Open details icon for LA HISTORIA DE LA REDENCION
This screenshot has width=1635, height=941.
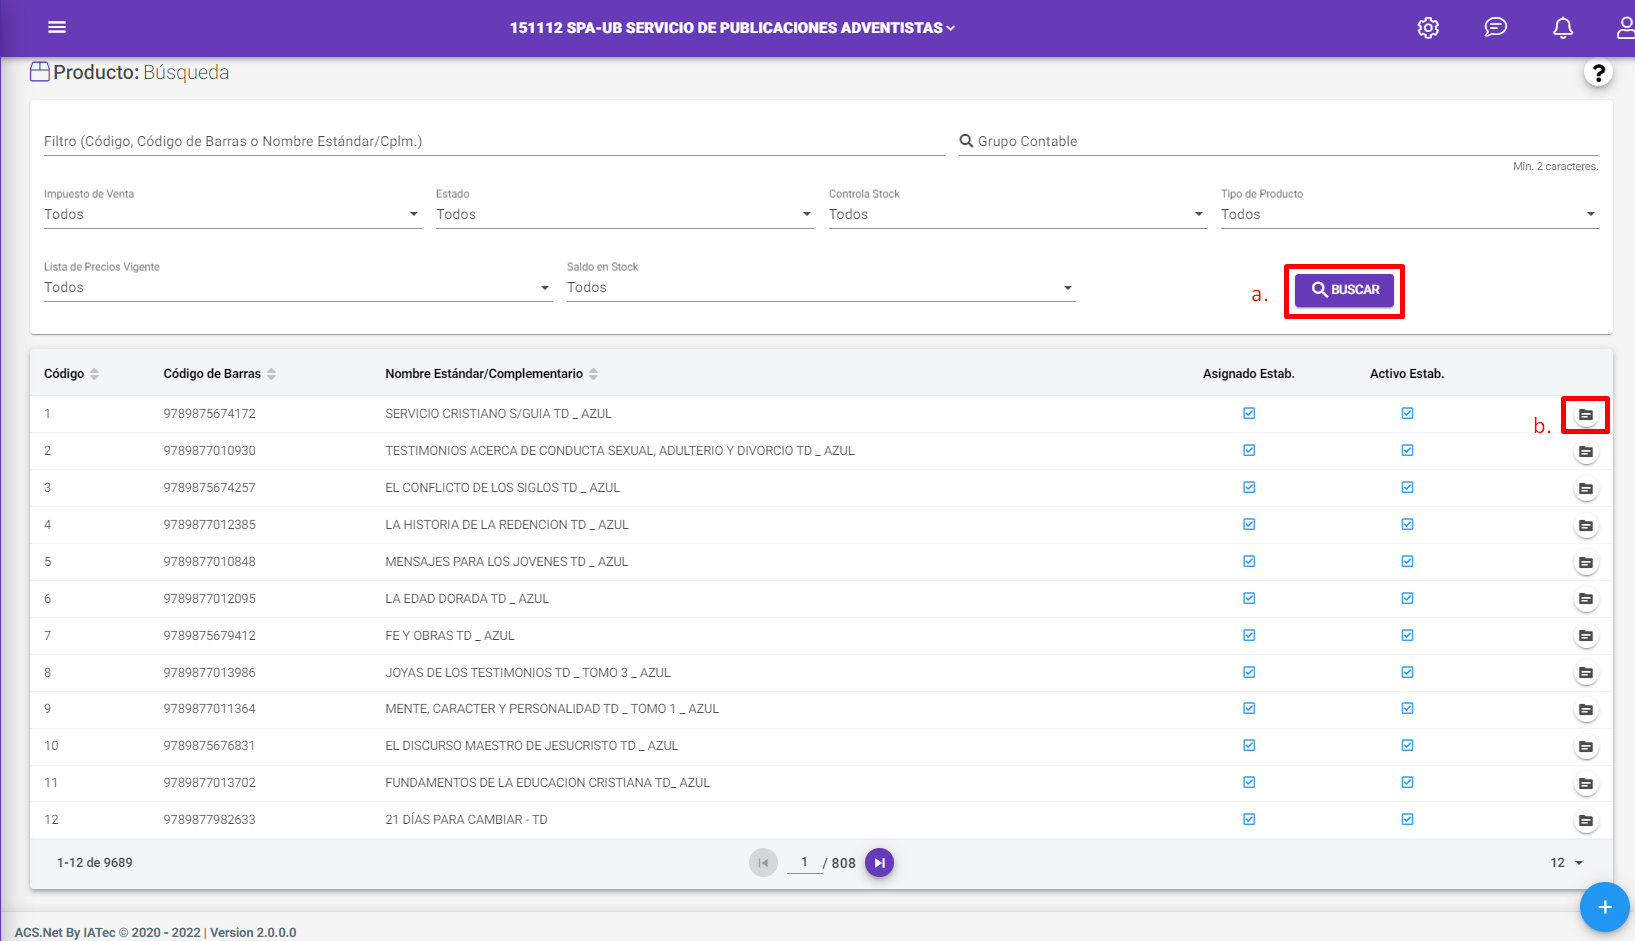tap(1586, 526)
